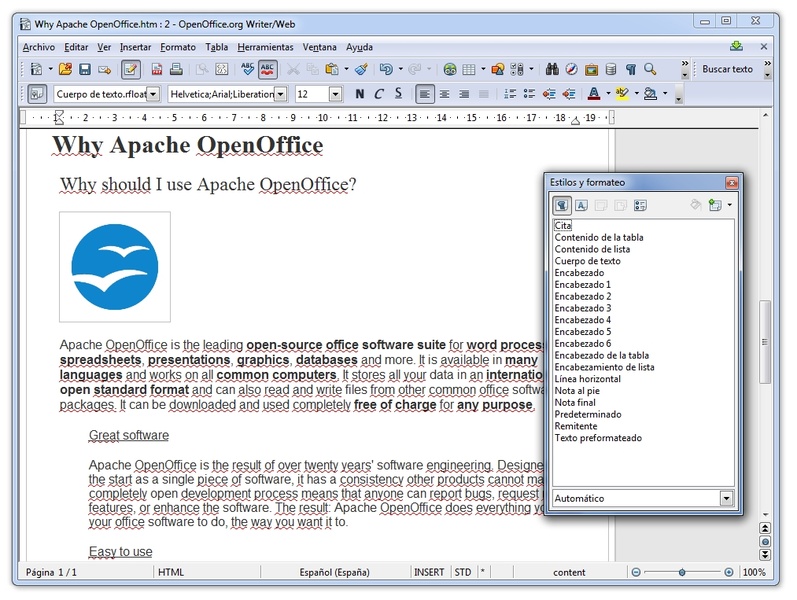Screen dimensions: 797x600
Task: Toggle Nonprinting Characters pilcrow icon
Action: [630, 69]
